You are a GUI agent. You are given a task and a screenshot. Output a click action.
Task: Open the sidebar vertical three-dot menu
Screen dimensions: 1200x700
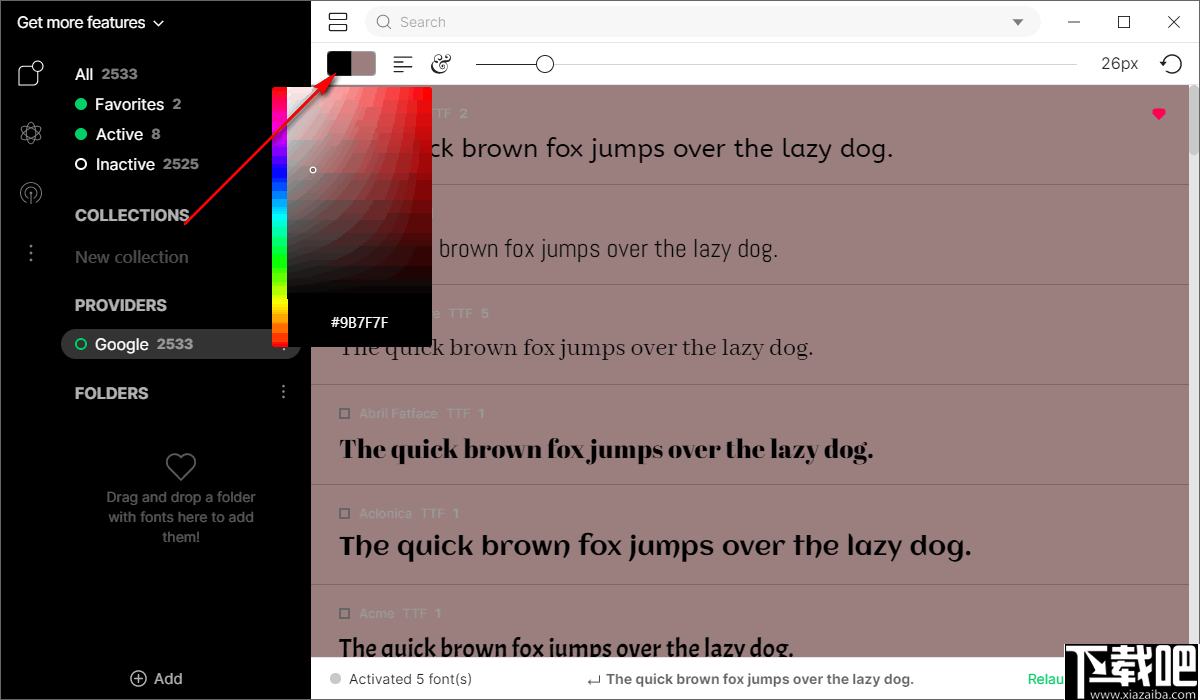coord(31,253)
